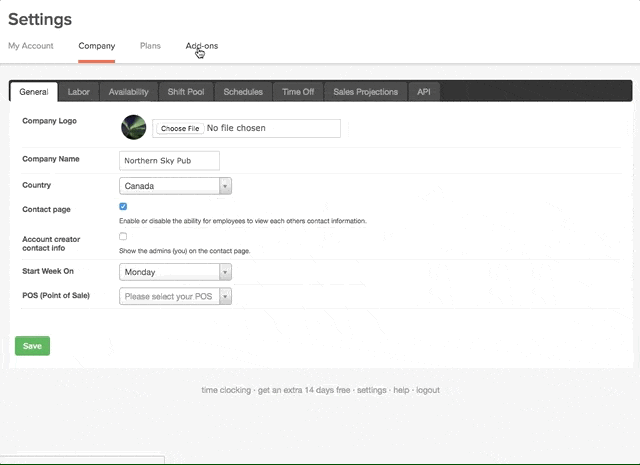This screenshot has width=640, height=465.
Task: Open the time clocking footer link
Action: tap(226, 390)
